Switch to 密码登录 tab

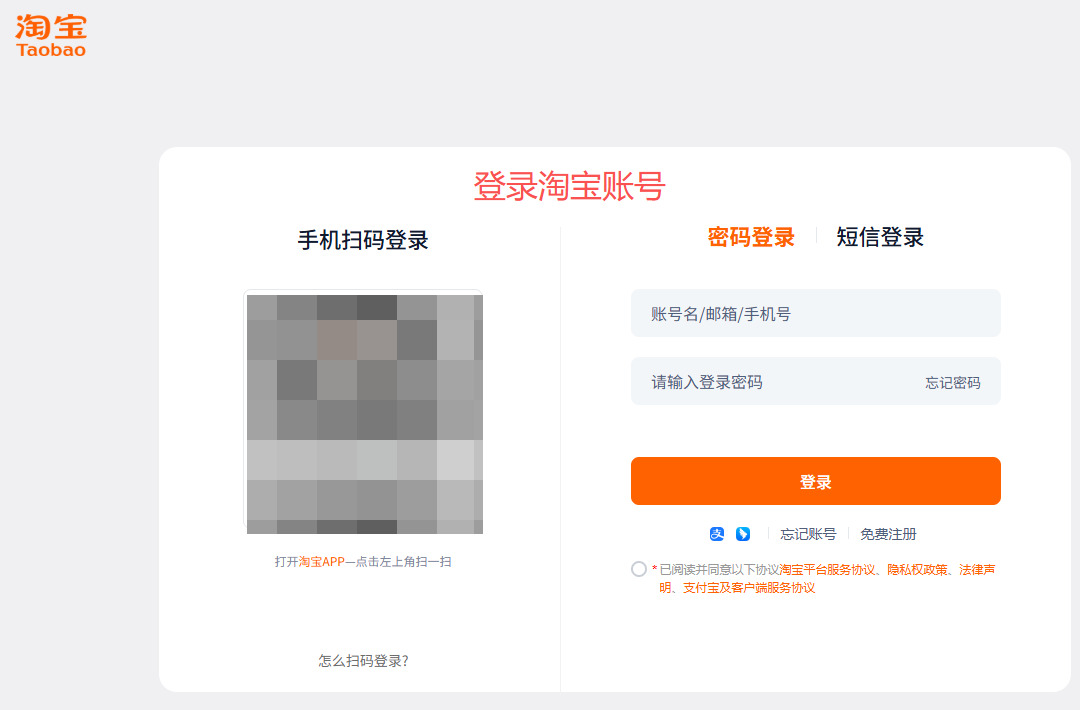click(751, 237)
